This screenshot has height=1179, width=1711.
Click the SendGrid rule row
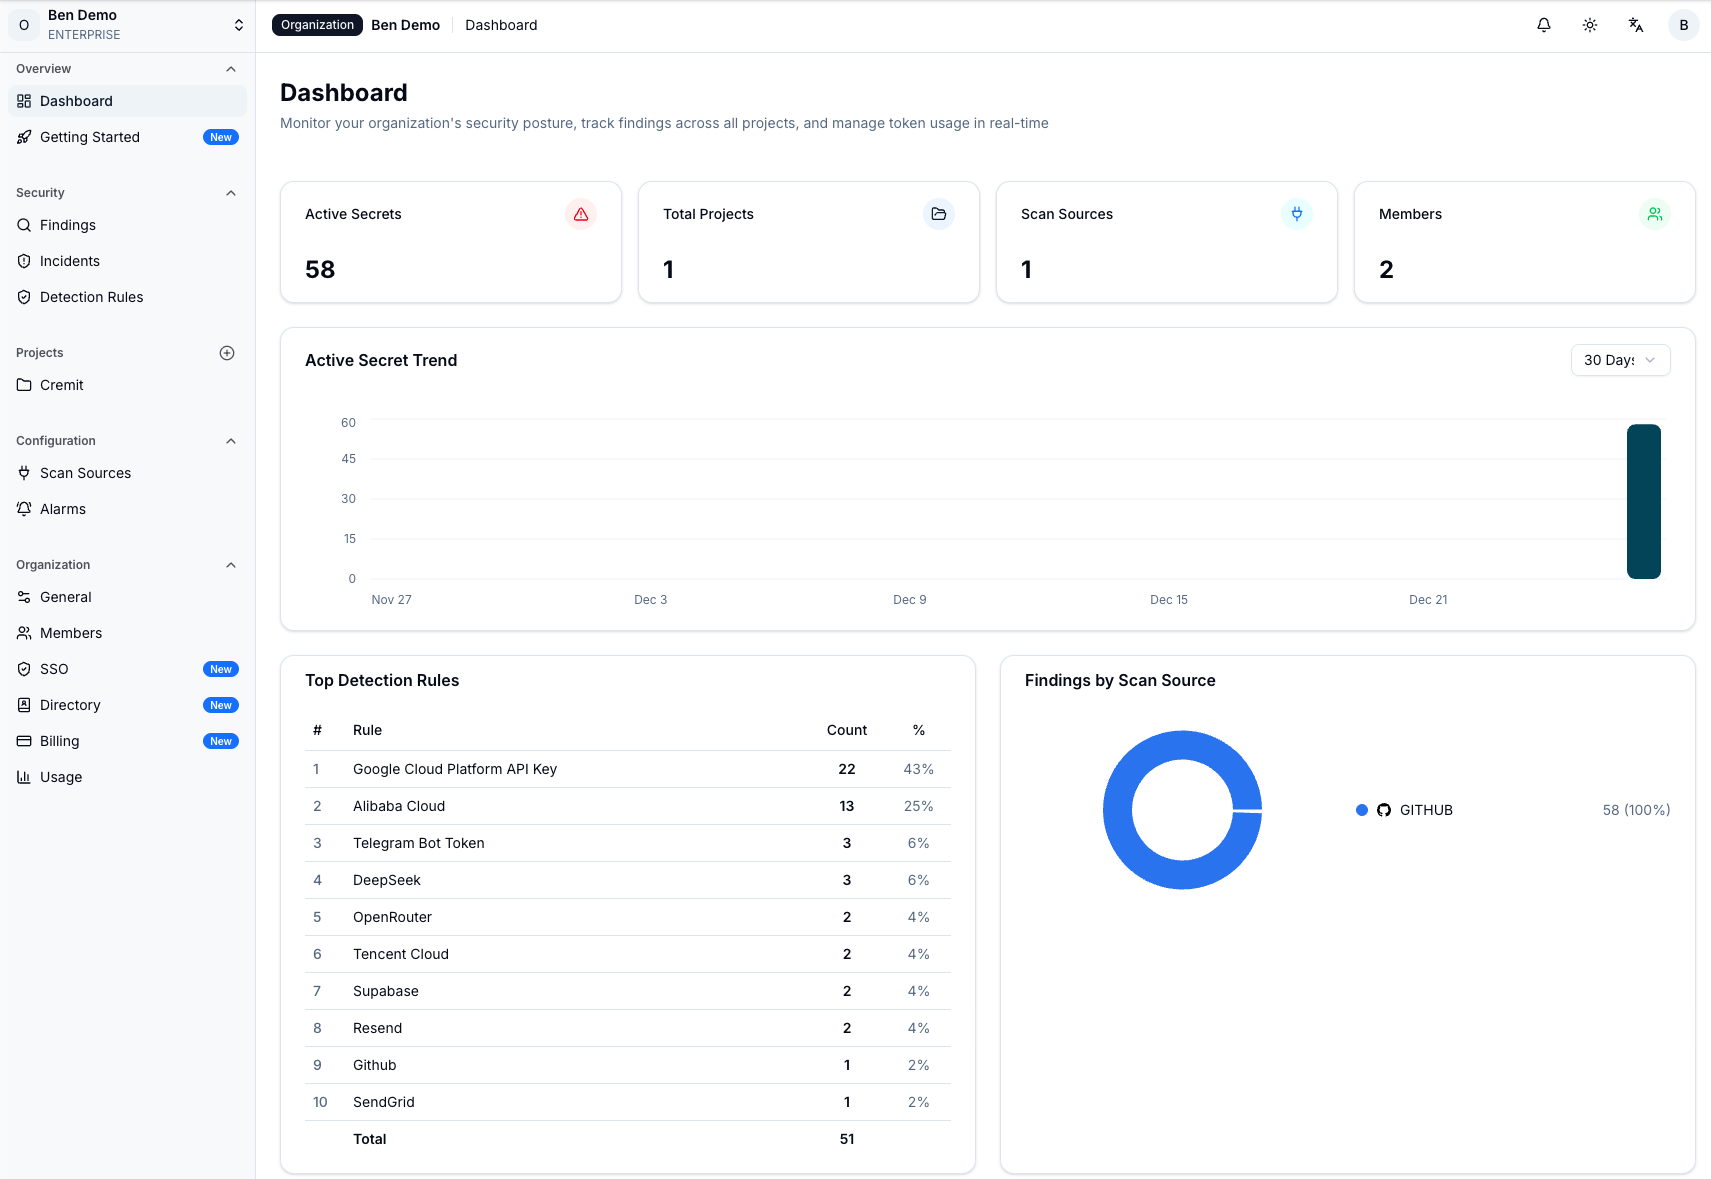pyautogui.click(x=628, y=1102)
